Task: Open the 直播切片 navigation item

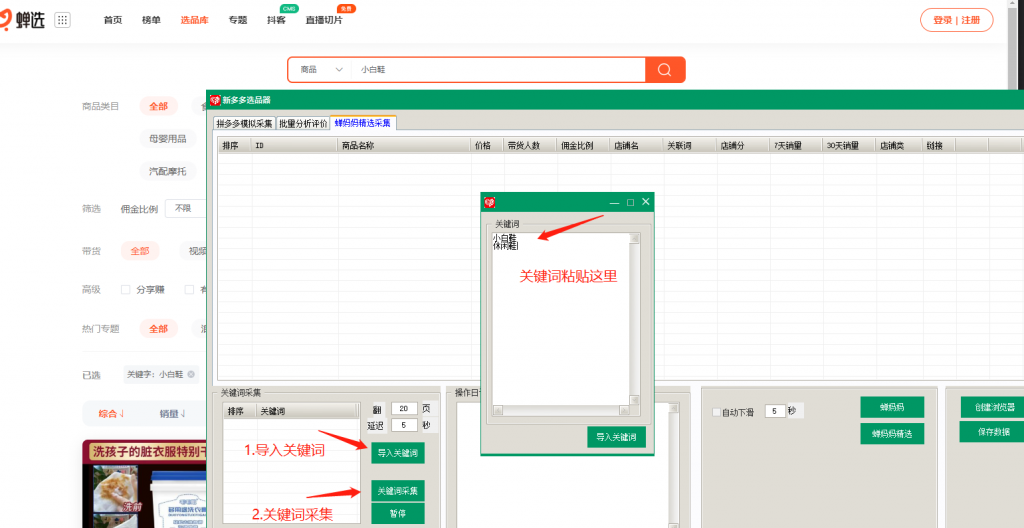Action: point(324,20)
